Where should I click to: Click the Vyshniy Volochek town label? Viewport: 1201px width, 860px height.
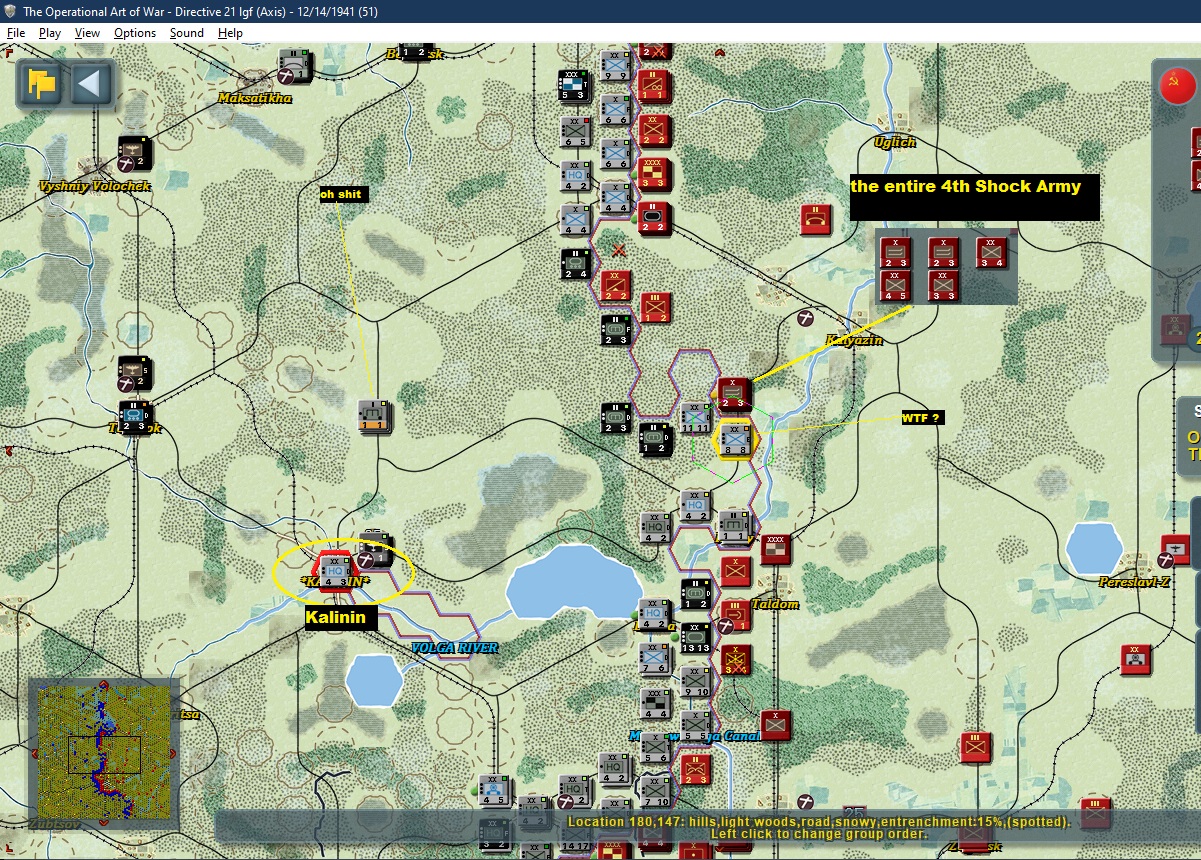coord(94,186)
